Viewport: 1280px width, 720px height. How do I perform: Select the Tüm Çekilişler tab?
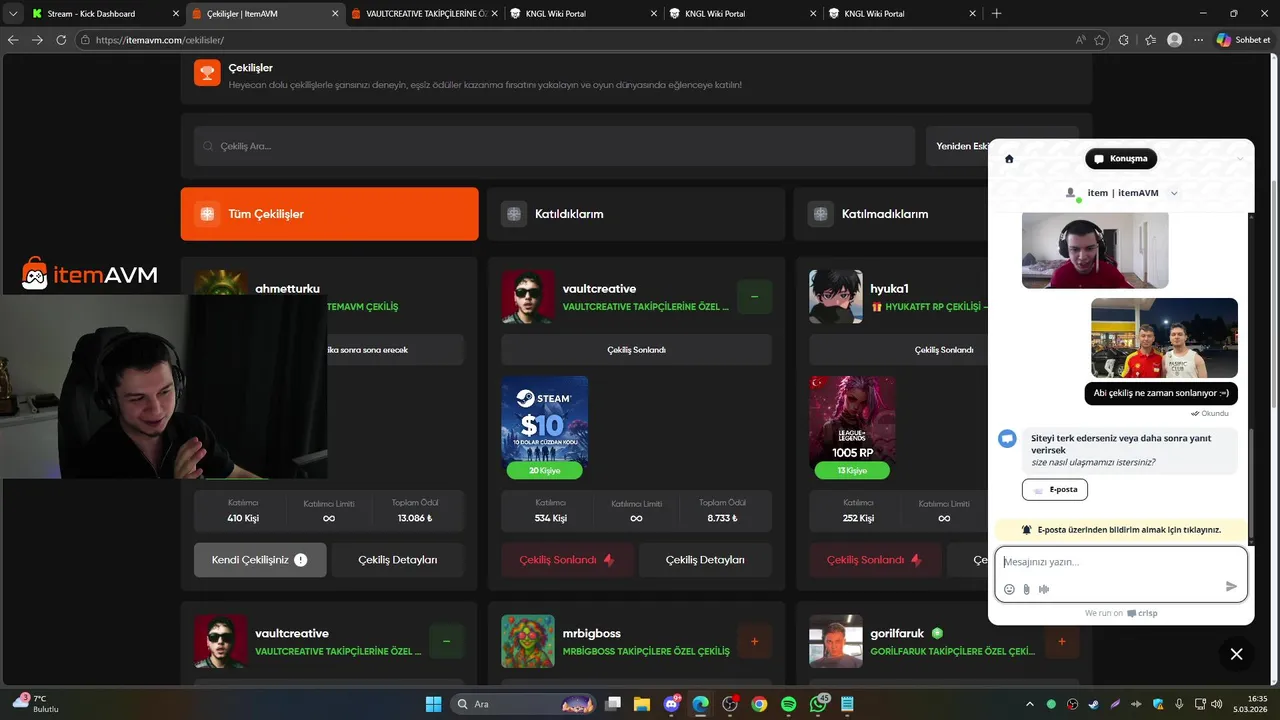(330, 214)
